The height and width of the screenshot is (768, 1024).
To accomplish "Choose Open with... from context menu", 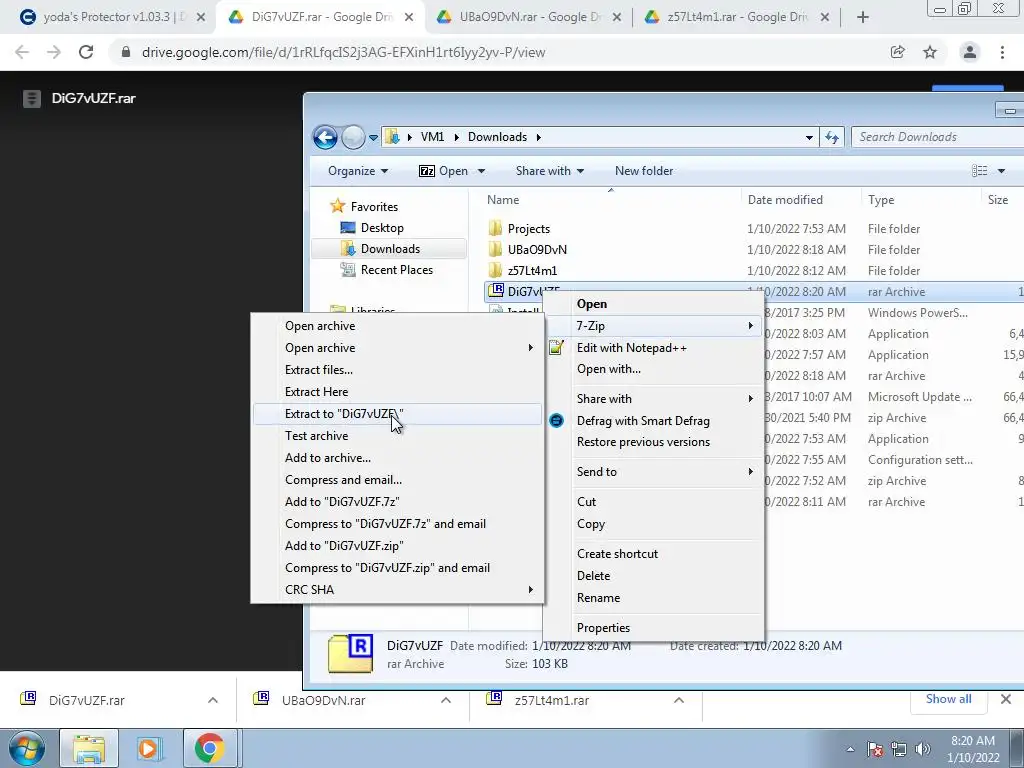I will tap(654, 368).
